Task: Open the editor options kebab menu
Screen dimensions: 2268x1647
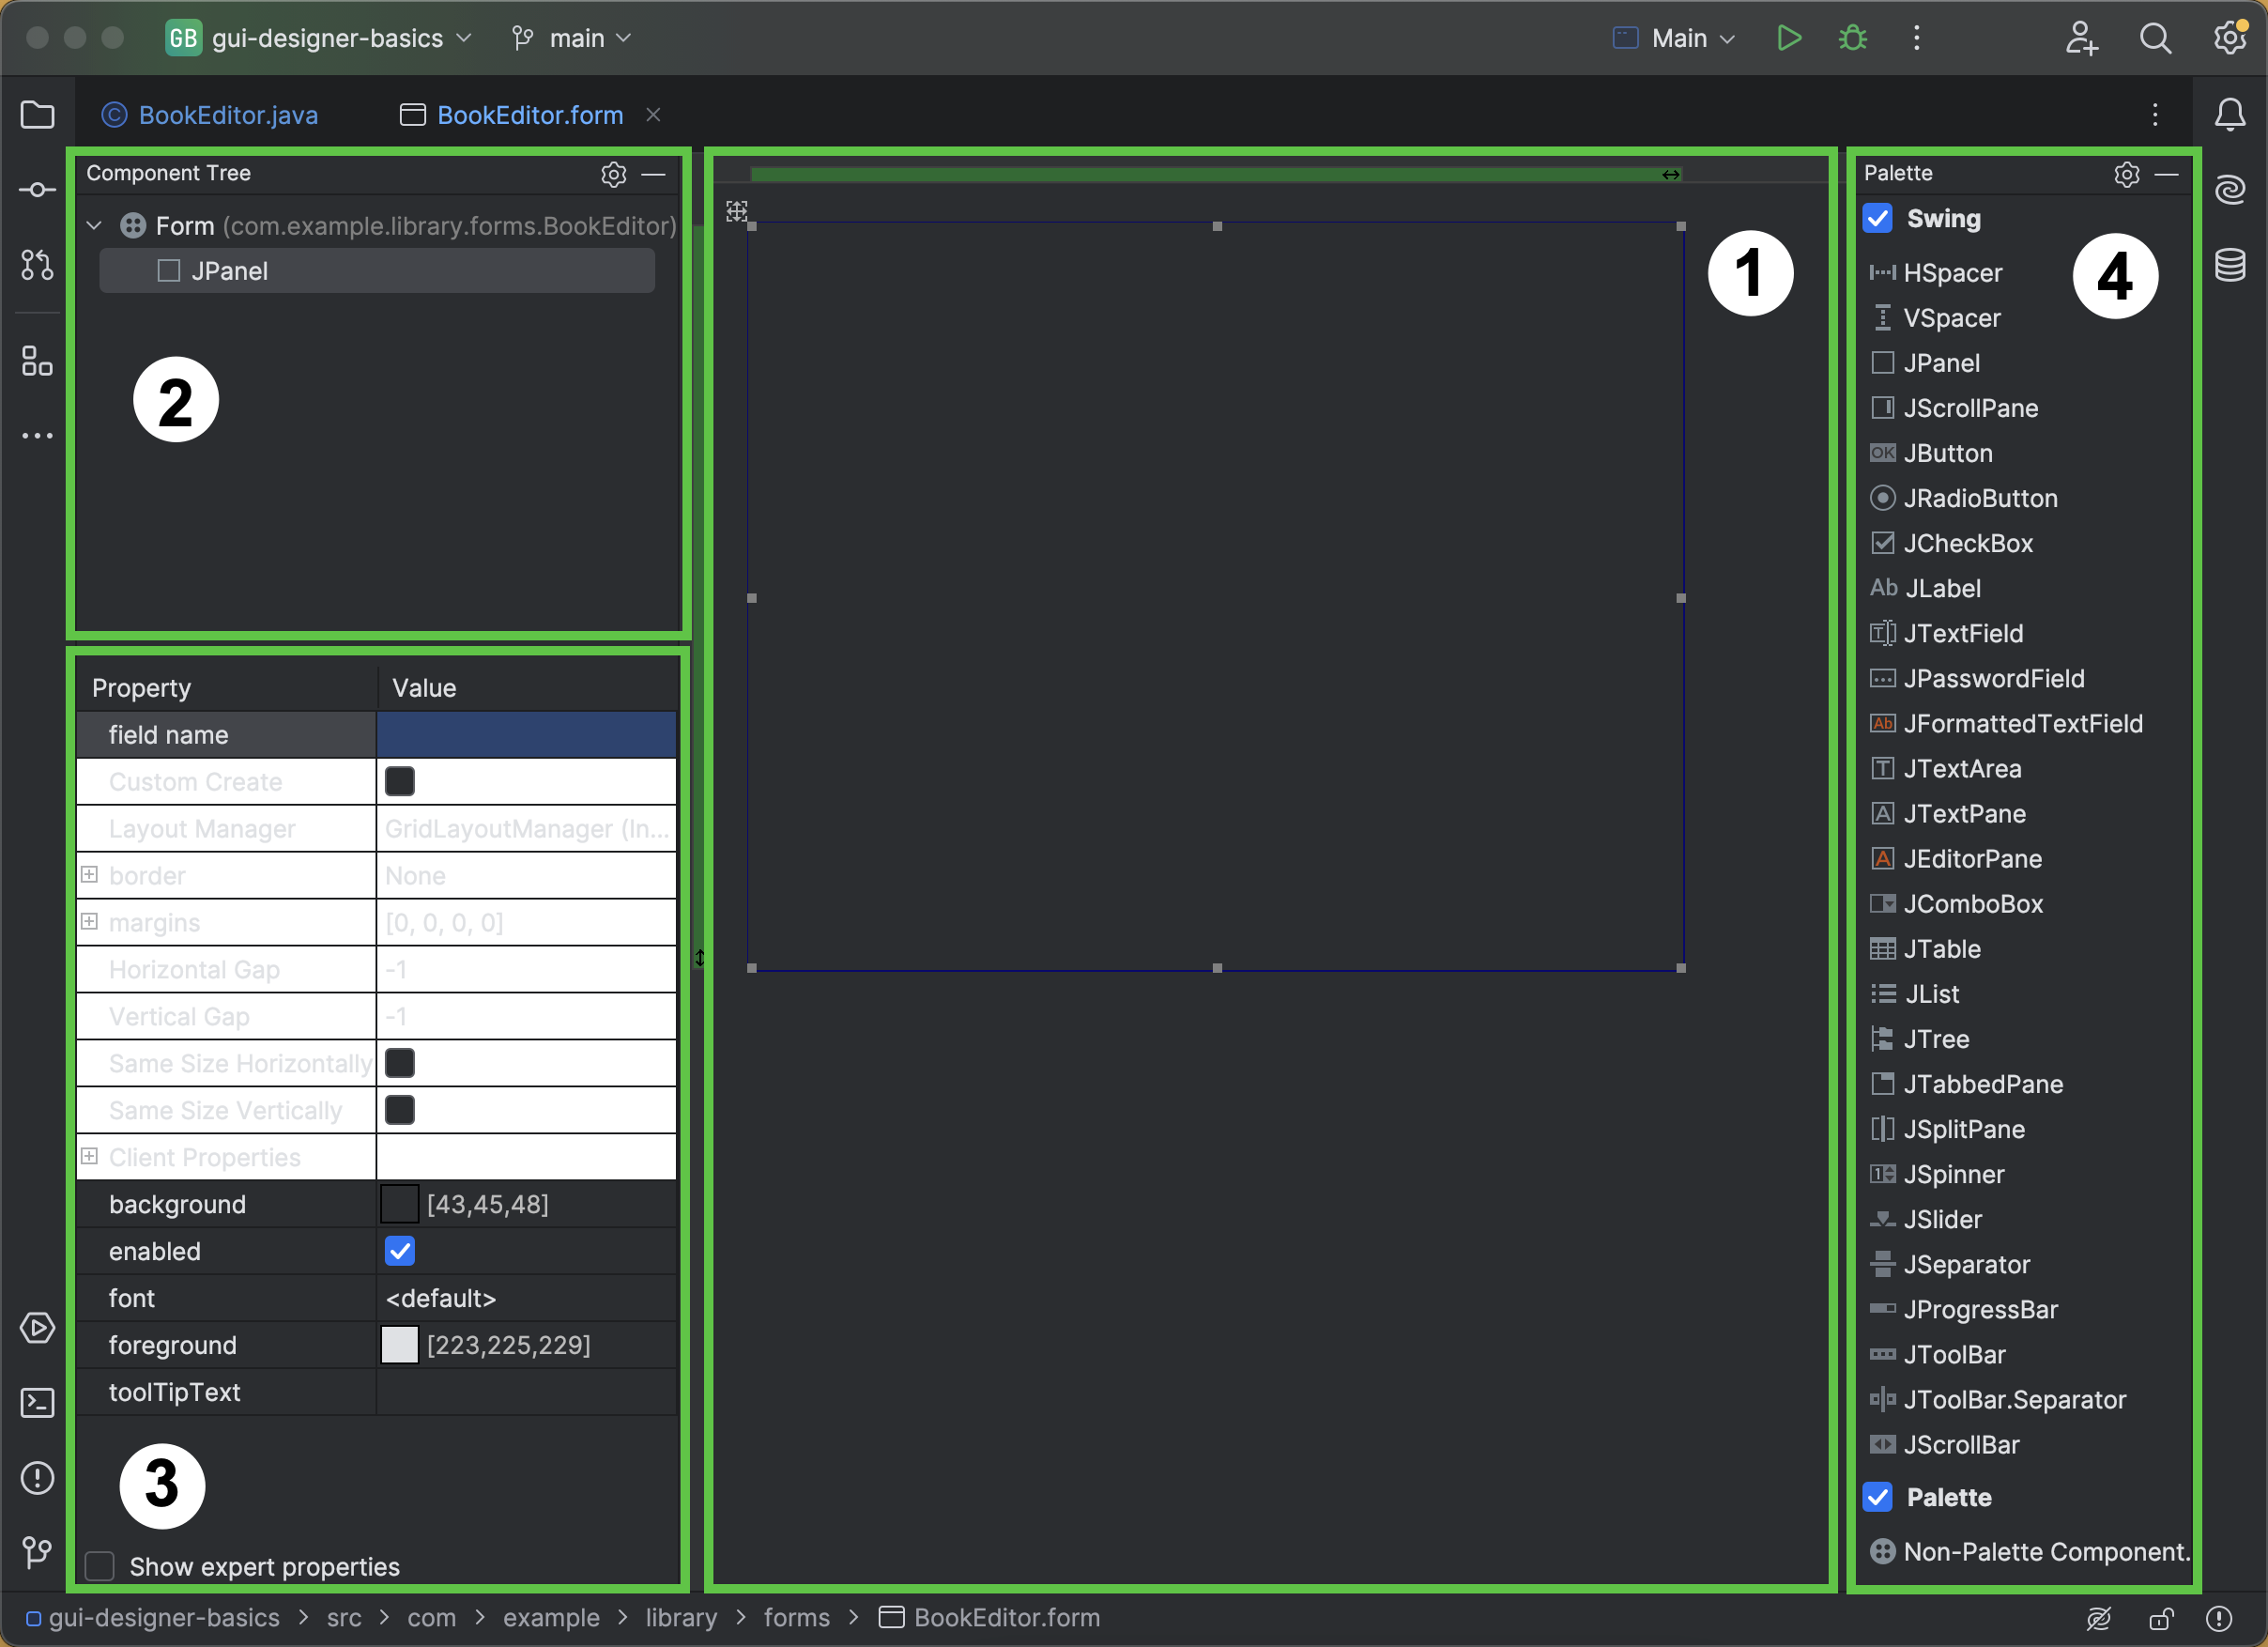Action: (x=2156, y=115)
